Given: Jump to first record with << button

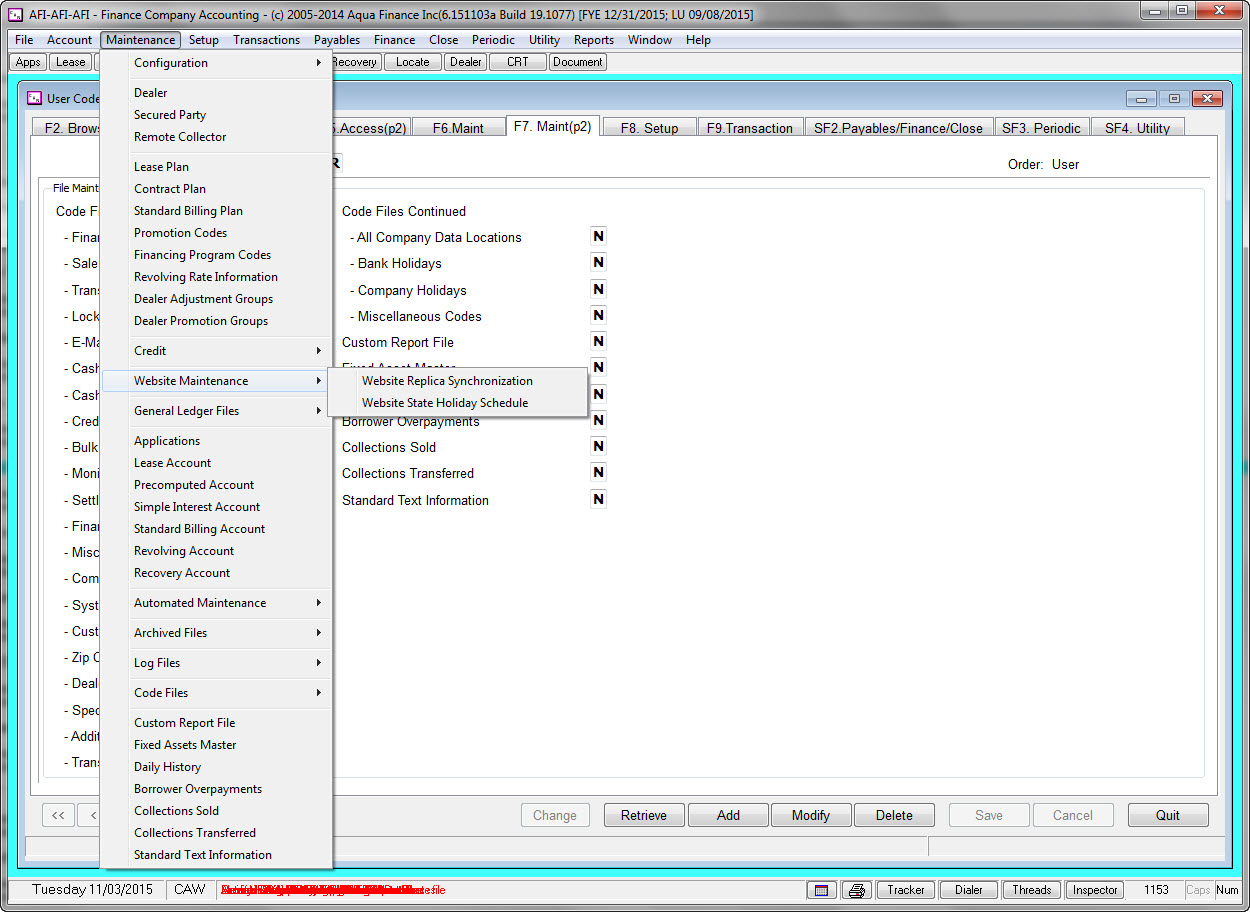Looking at the screenshot, I should (x=58, y=815).
